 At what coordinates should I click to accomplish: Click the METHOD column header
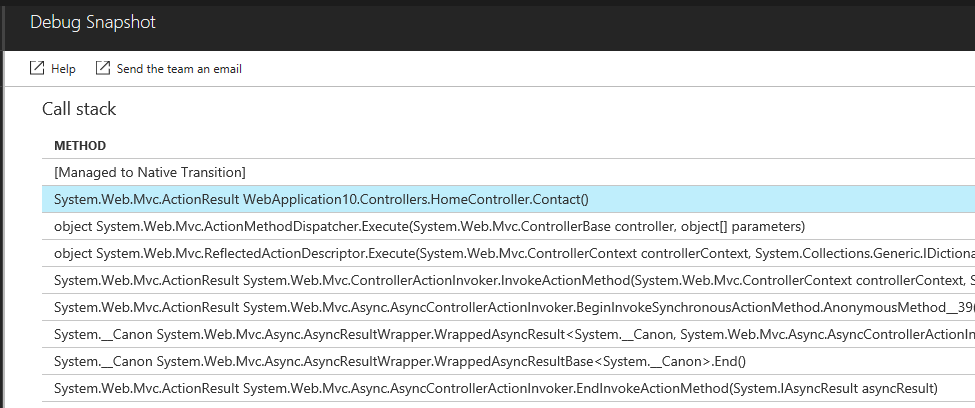(x=80, y=146)
